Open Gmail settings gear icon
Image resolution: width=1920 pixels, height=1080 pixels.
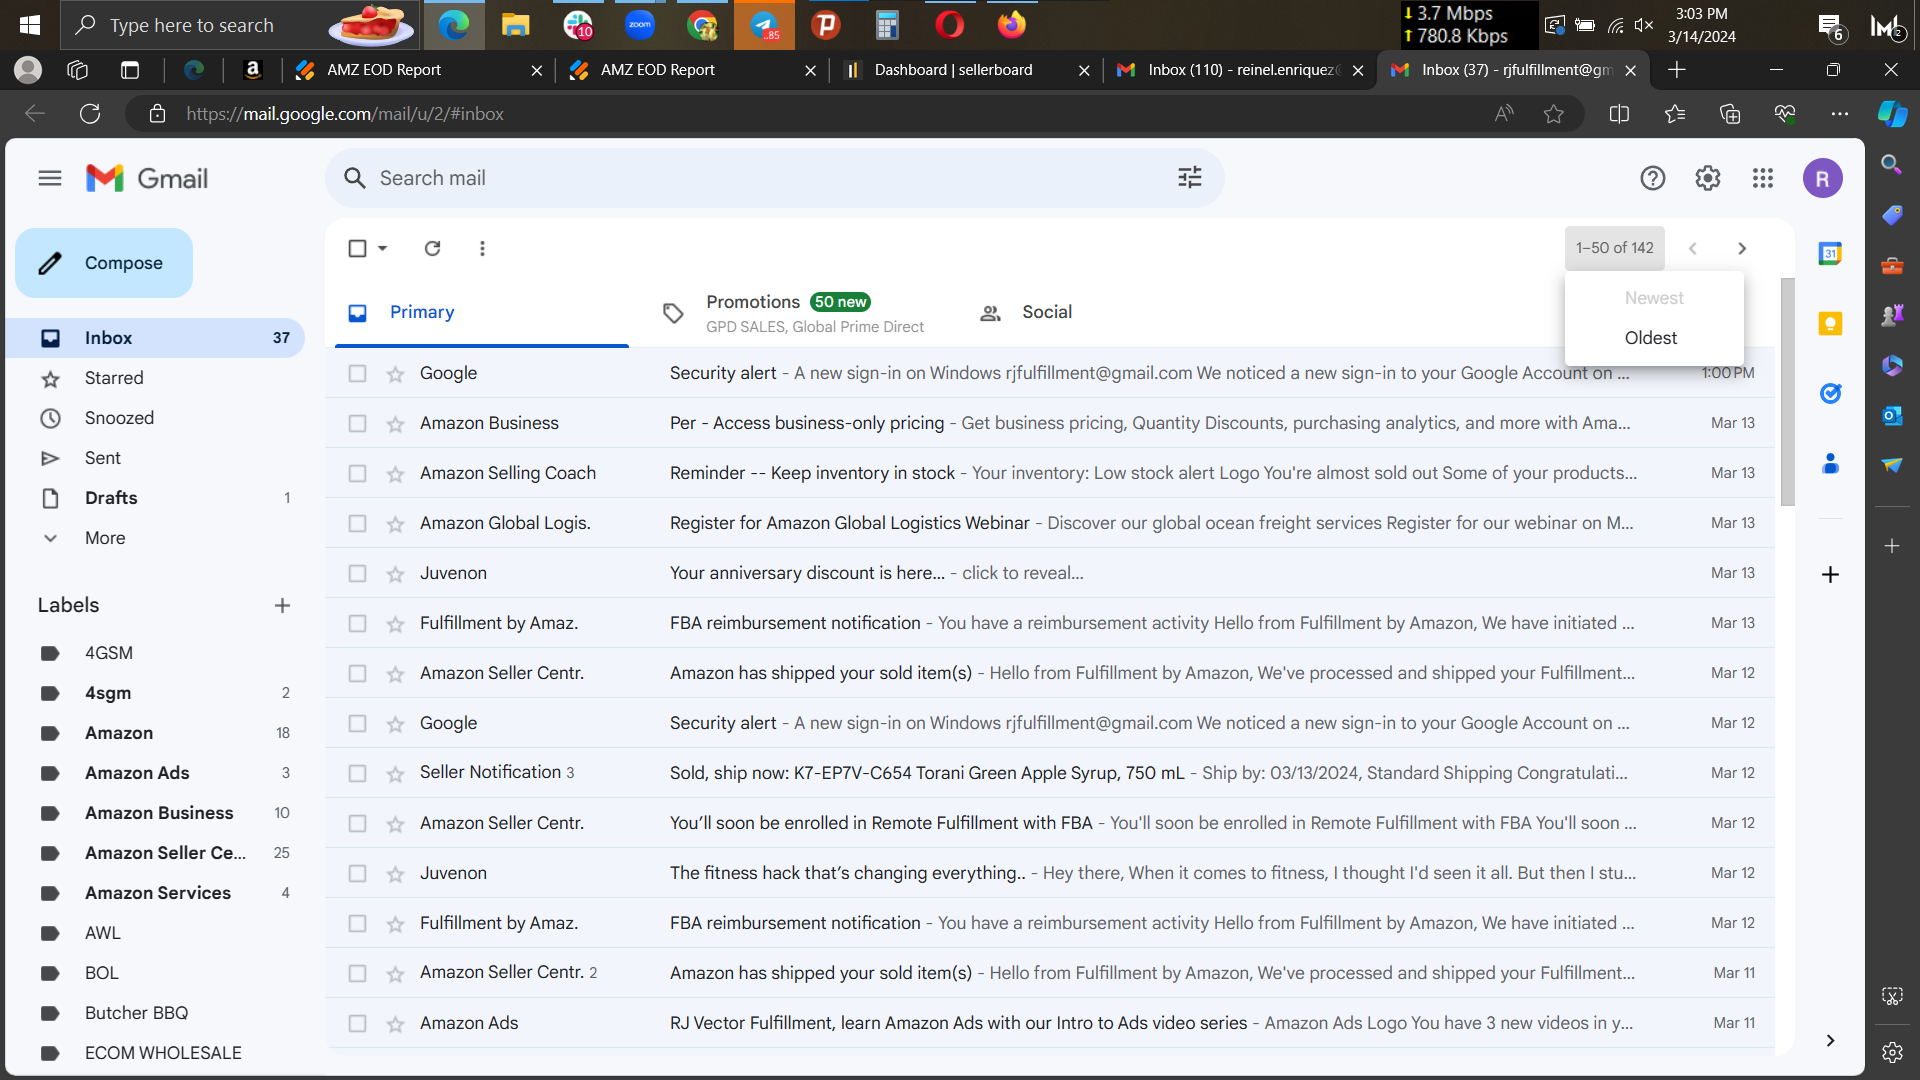(1708, 178)
